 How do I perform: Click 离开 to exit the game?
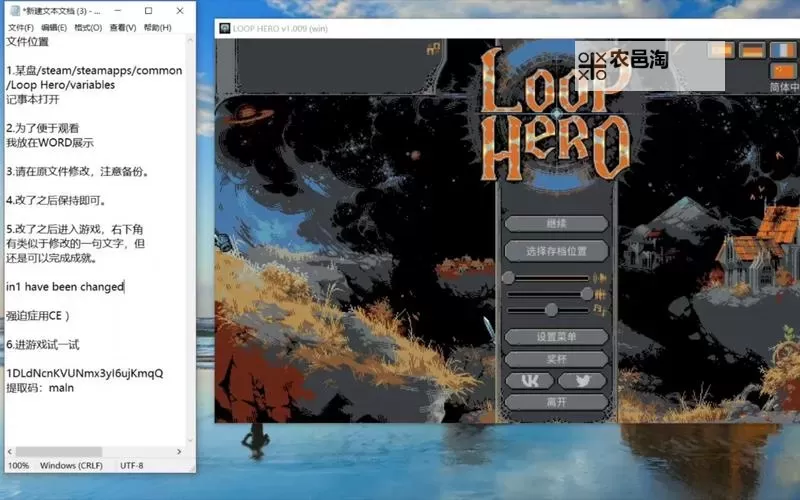tap(556, 402)
